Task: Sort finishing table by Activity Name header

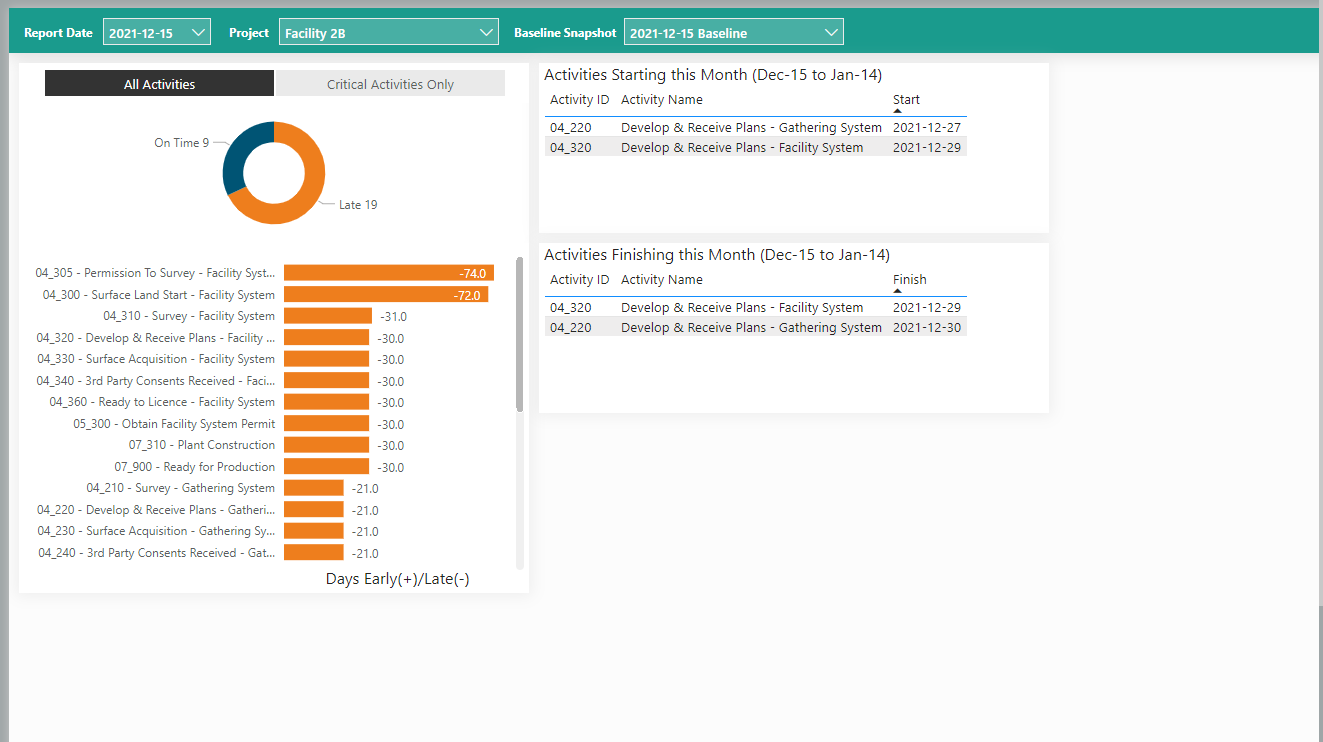Action: 661,280
